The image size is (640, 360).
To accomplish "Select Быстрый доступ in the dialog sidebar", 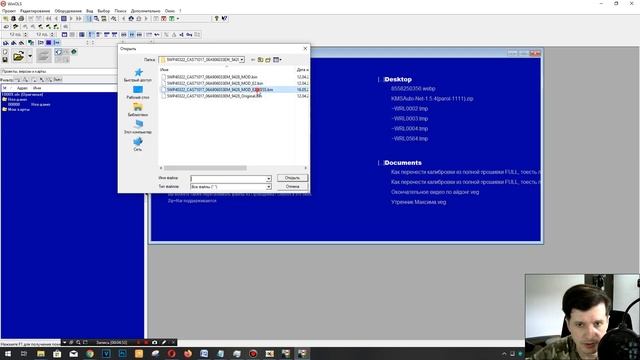I will tap(138, 75).
